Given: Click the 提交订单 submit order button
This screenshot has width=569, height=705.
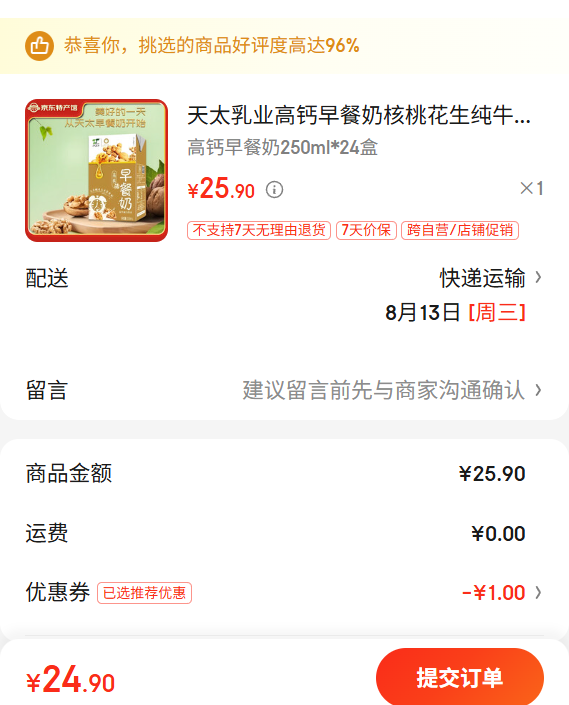Looking at the screenshot, I should tap(460, 677).
